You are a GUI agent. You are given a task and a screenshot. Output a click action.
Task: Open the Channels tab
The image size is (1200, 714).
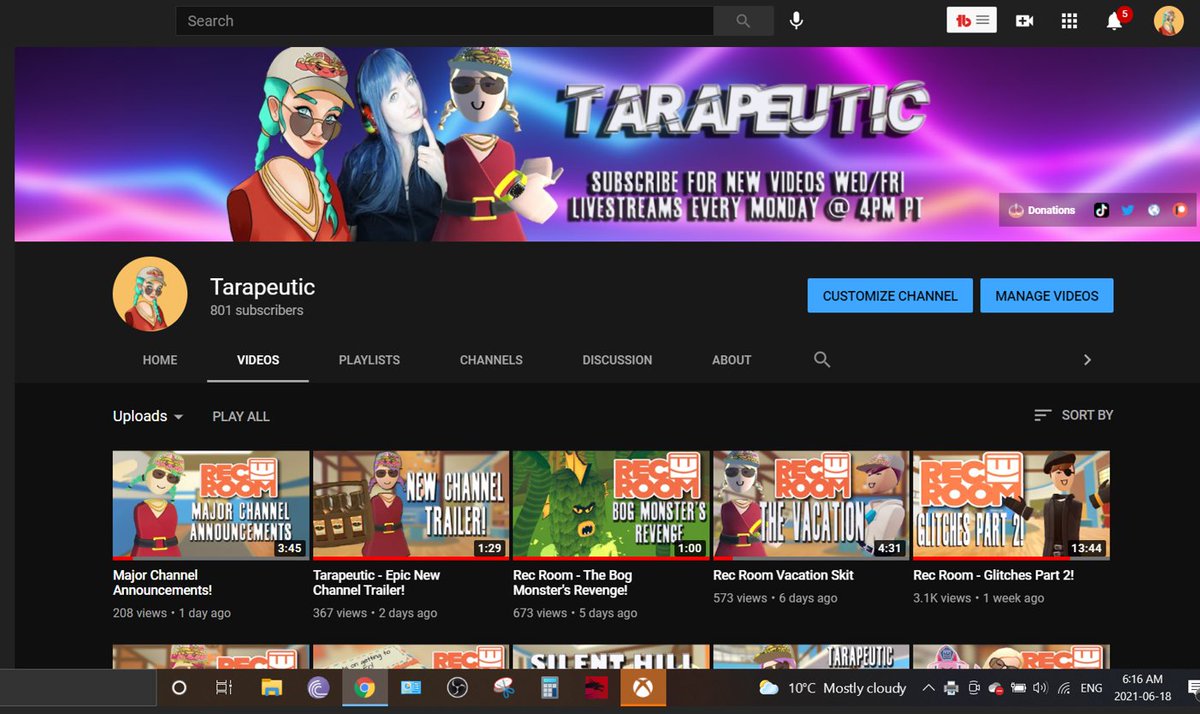coord(491,360)
